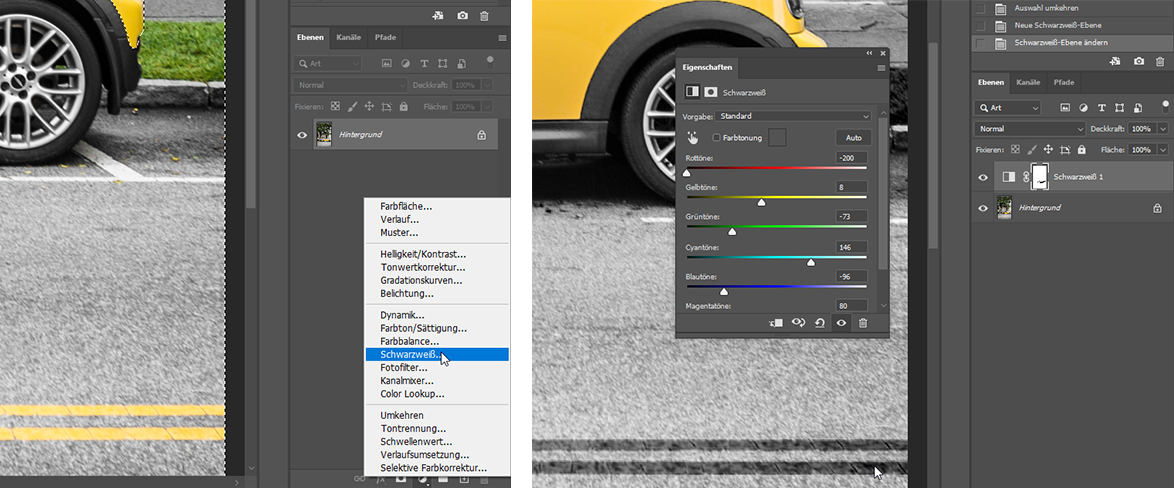Select Schwarzweiß-Ebene ändern history state
Screen dimensions: 1174x488
tap(1072, 43)
